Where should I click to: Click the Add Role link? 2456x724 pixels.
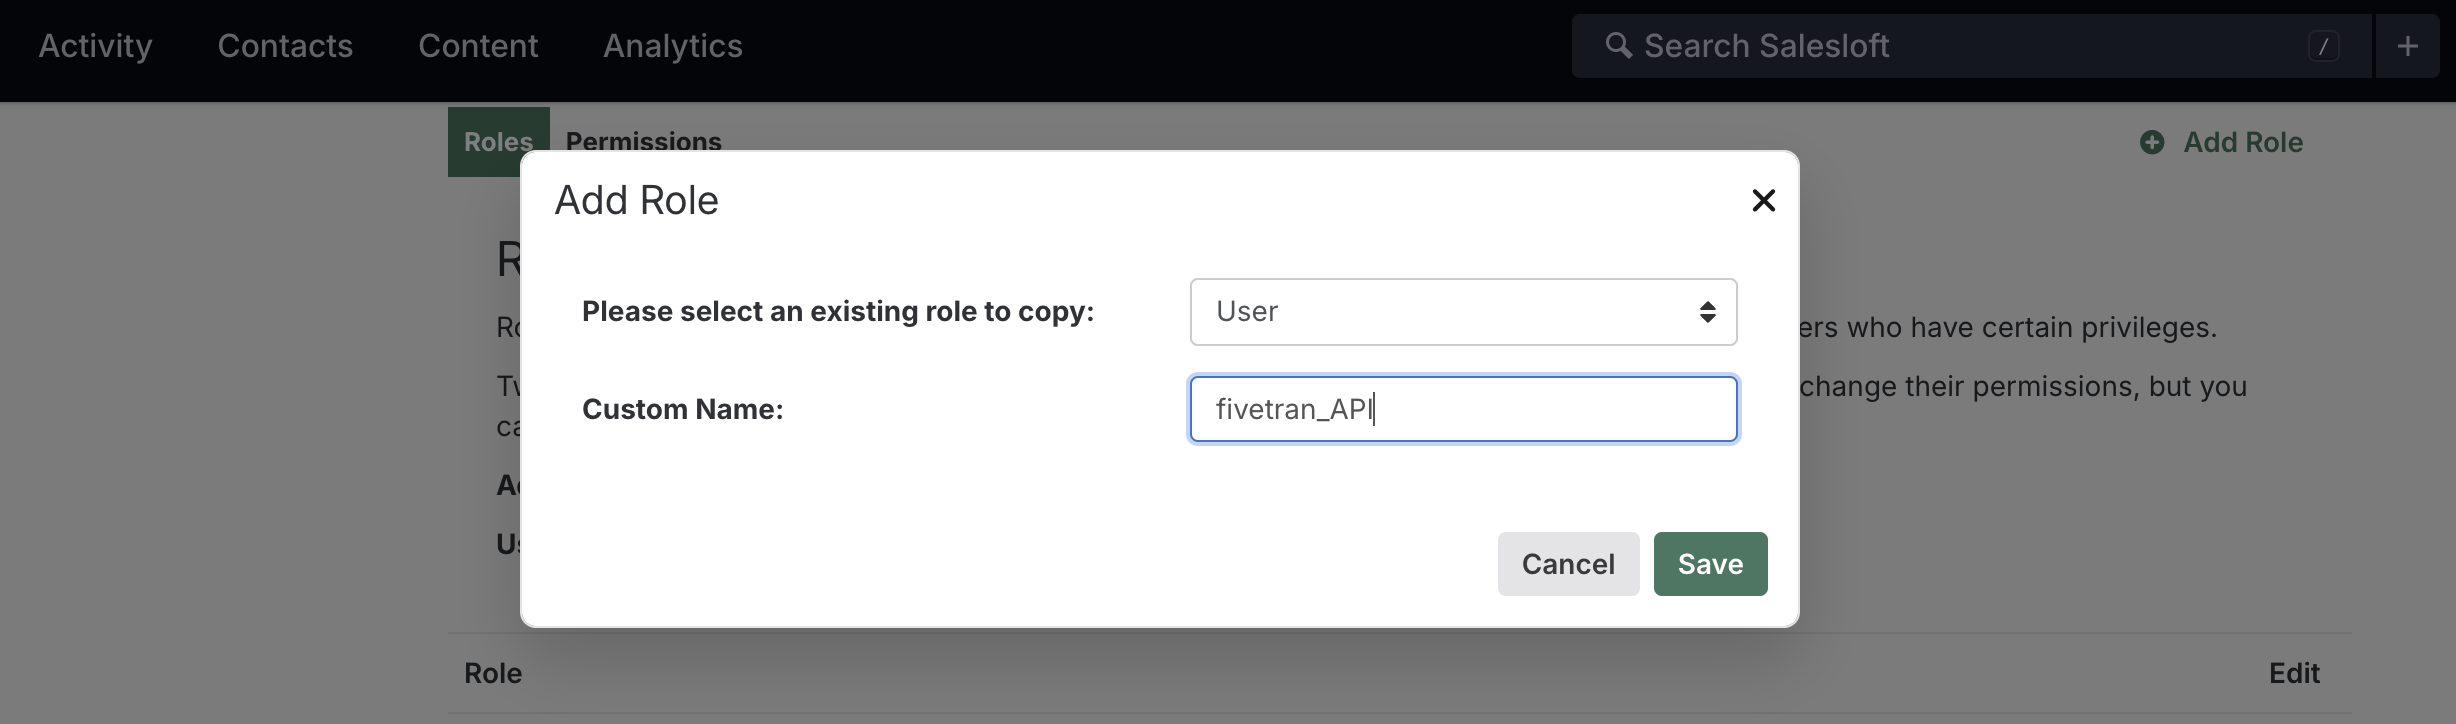click(2221, 142)
